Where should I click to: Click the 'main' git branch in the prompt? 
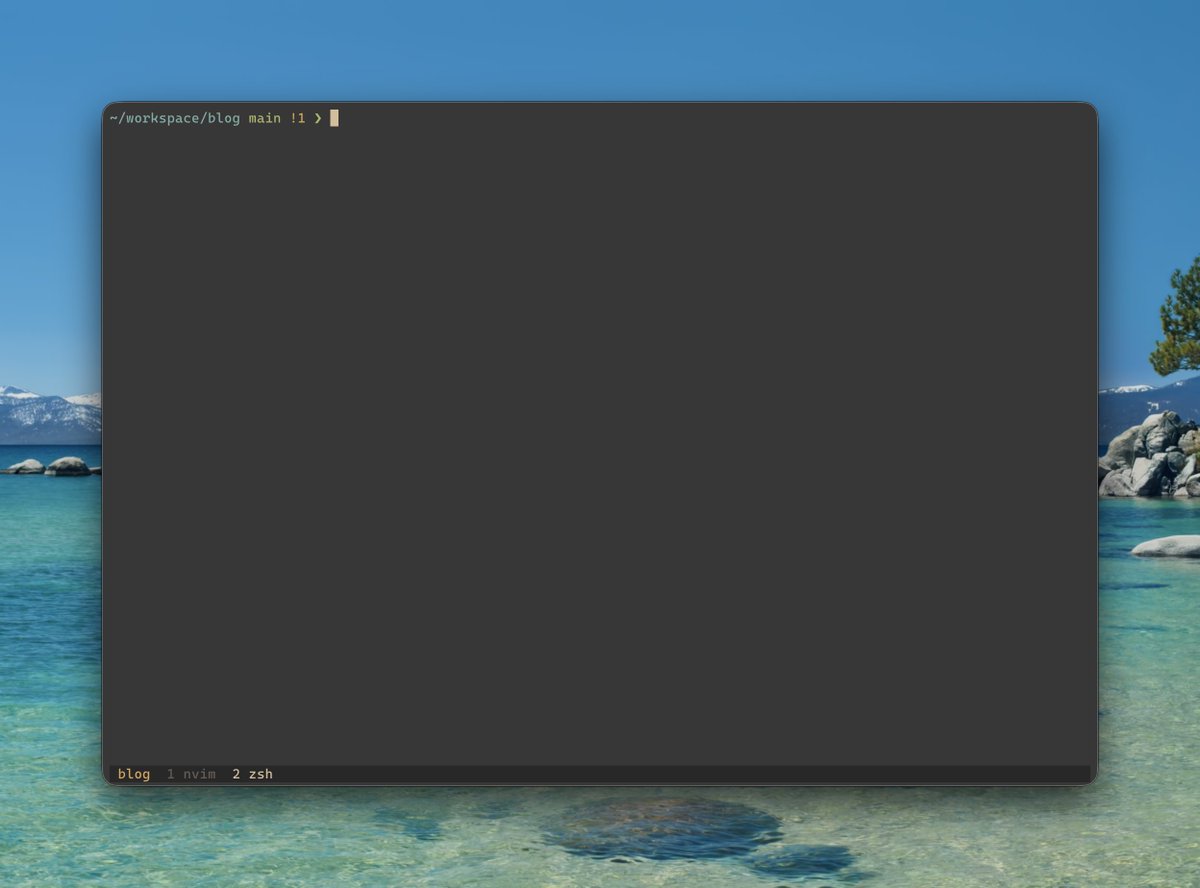coord(265,118)
